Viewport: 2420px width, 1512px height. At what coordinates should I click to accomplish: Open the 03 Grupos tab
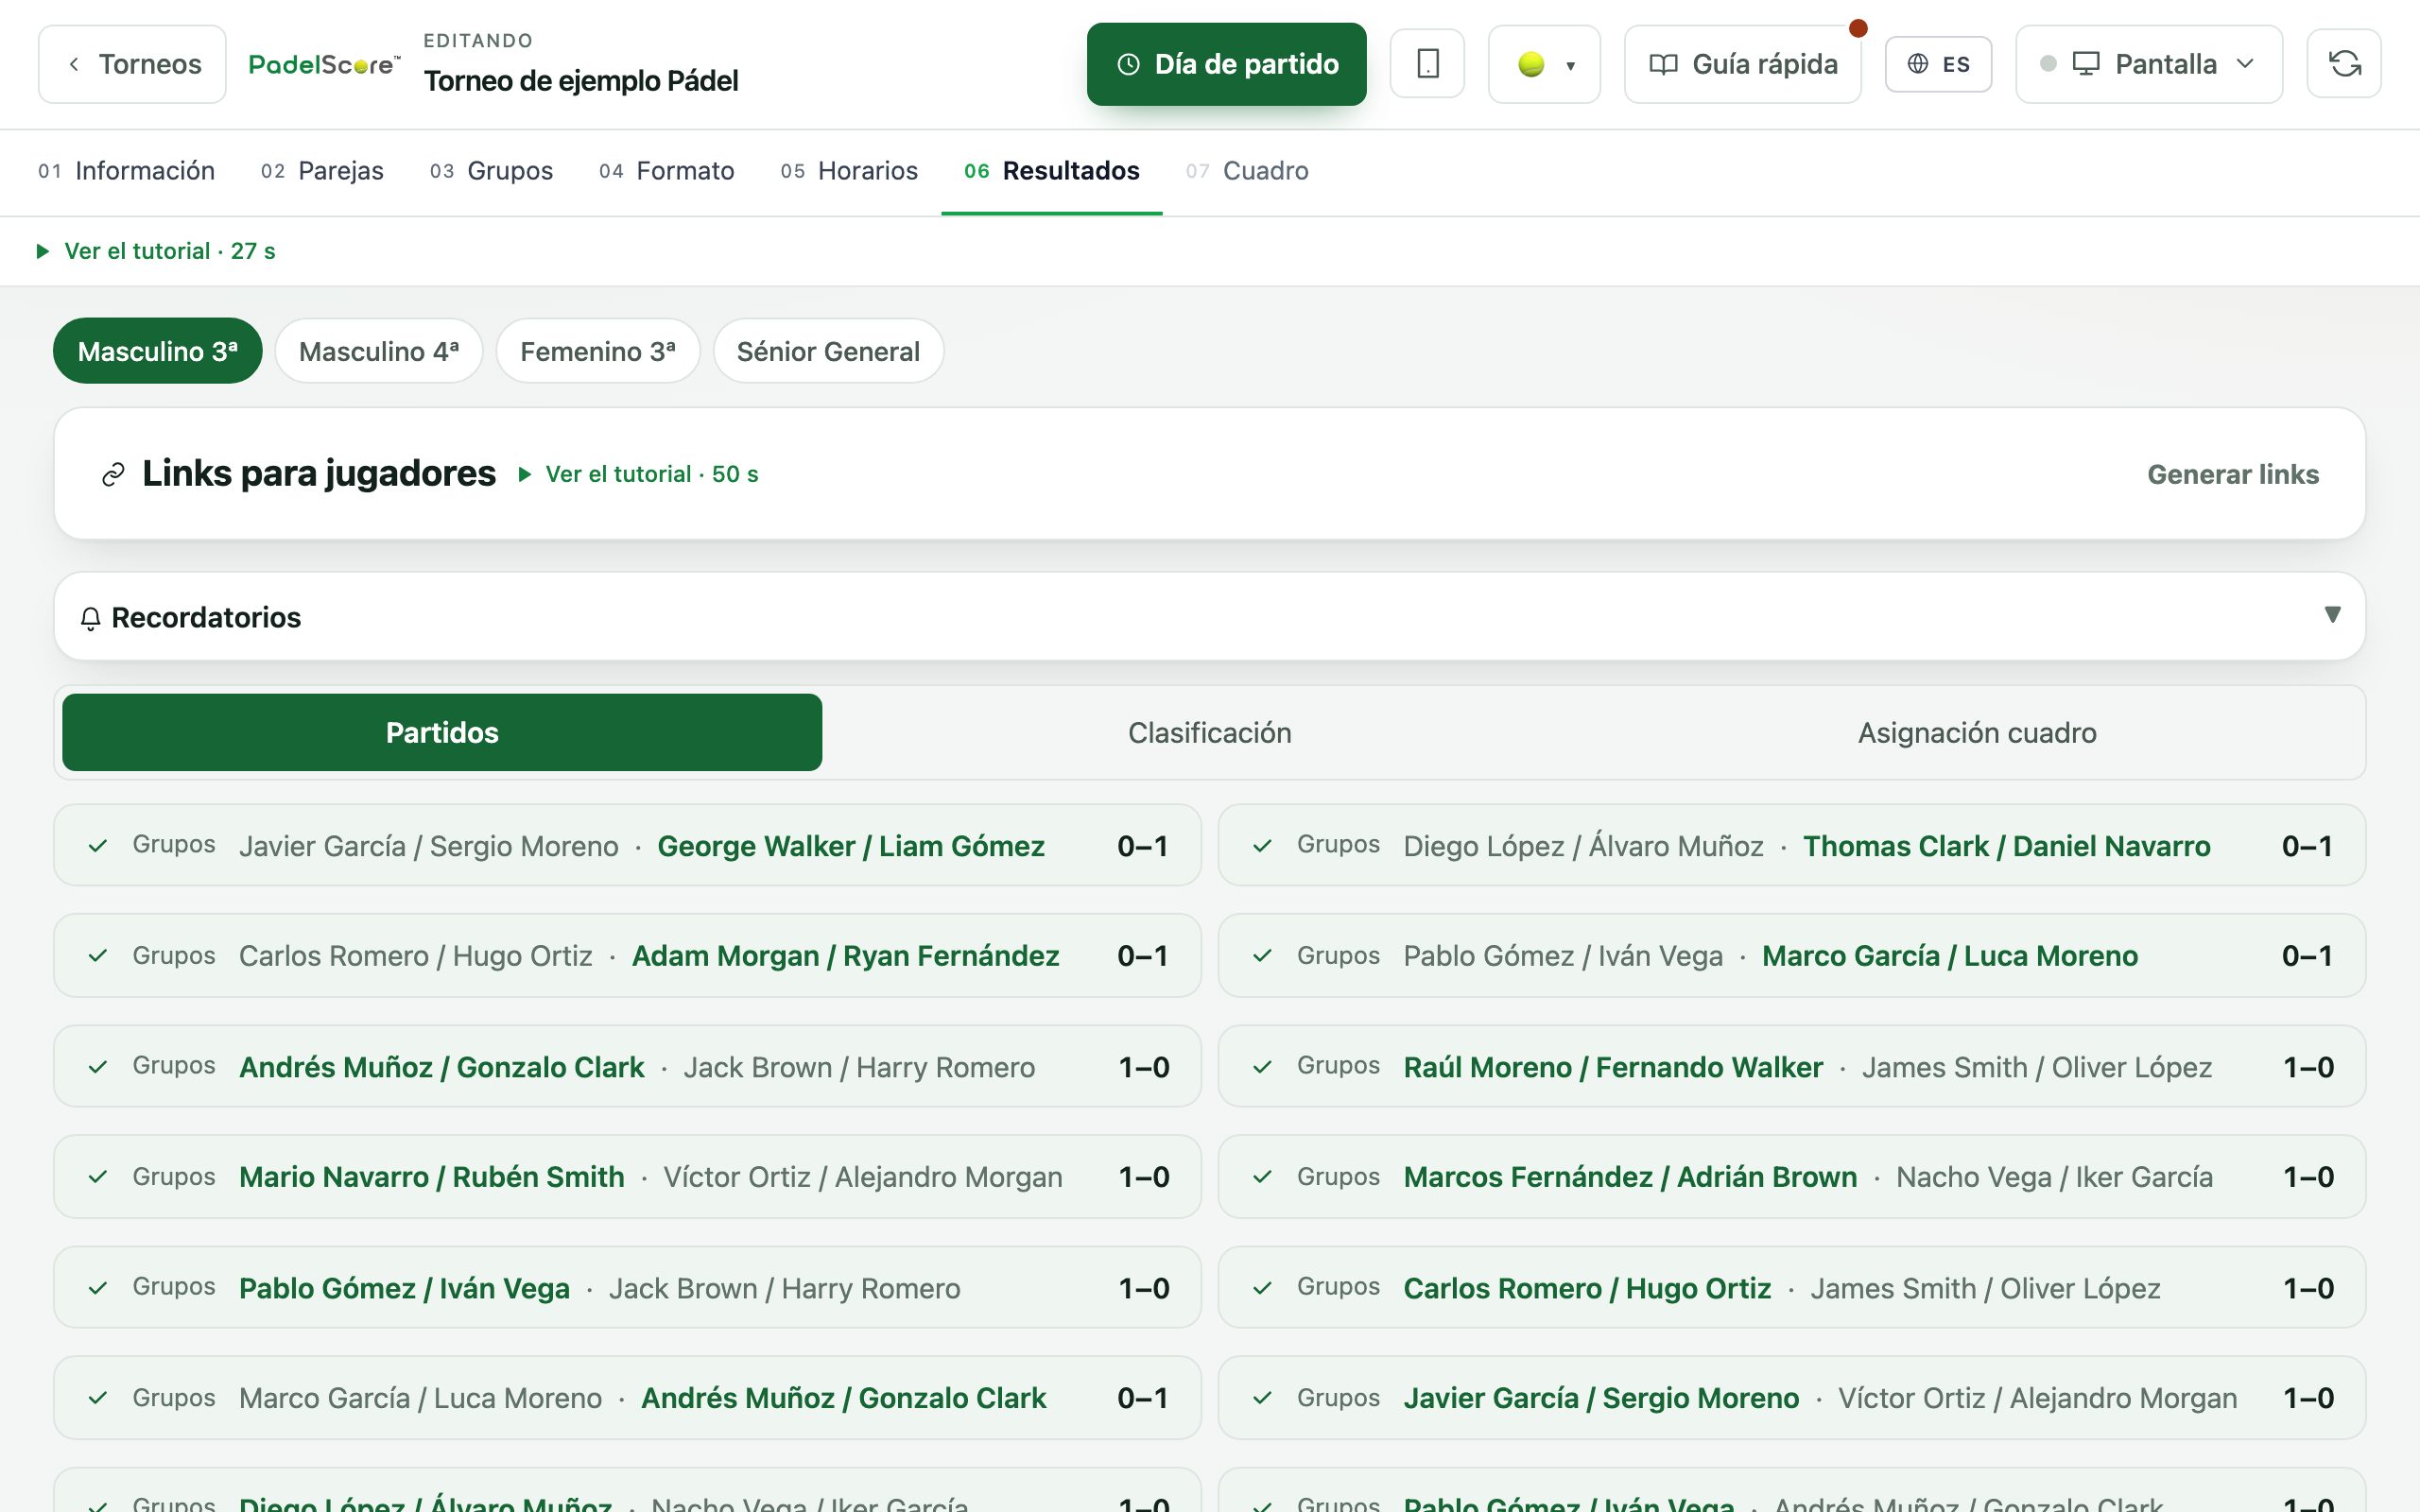[491, 171]
